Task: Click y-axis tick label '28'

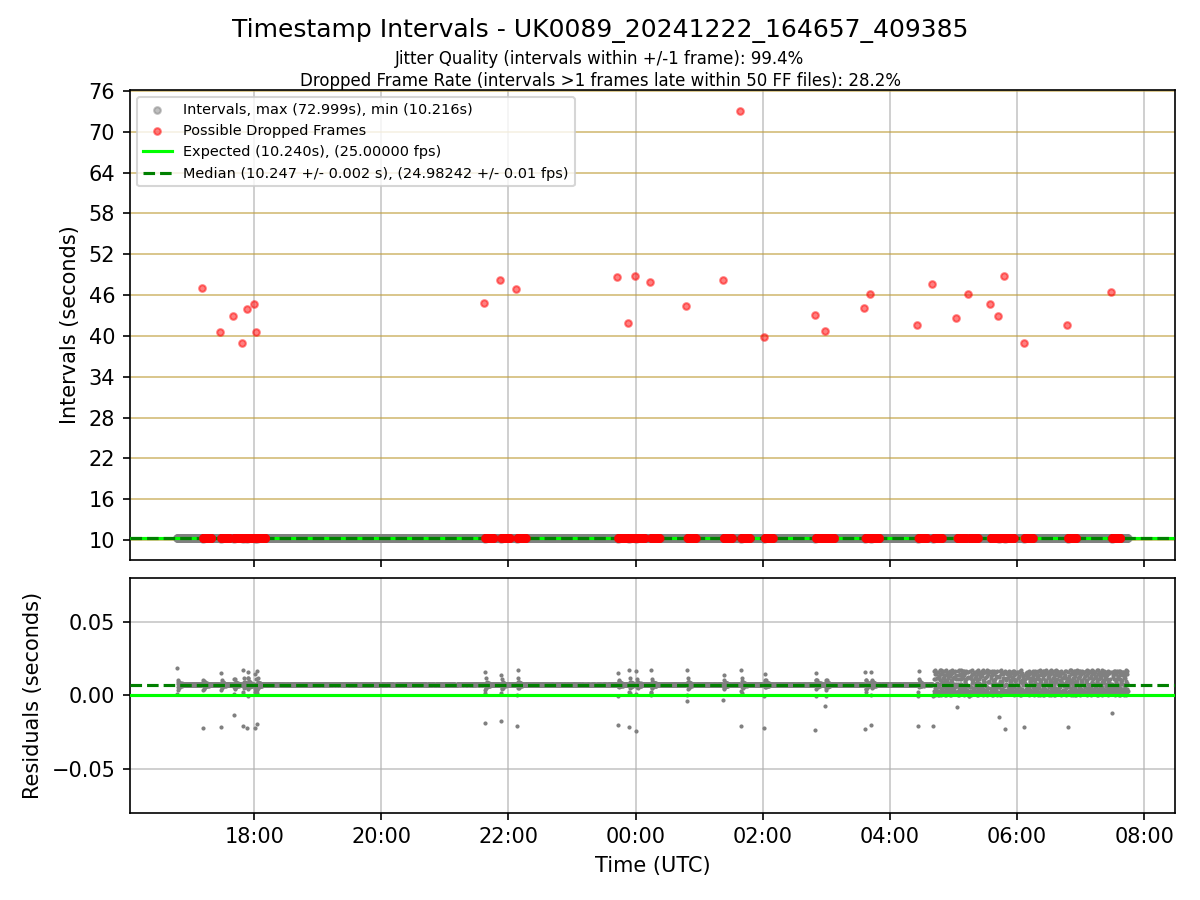Action: pyautogui.click(x=103, y=418)
